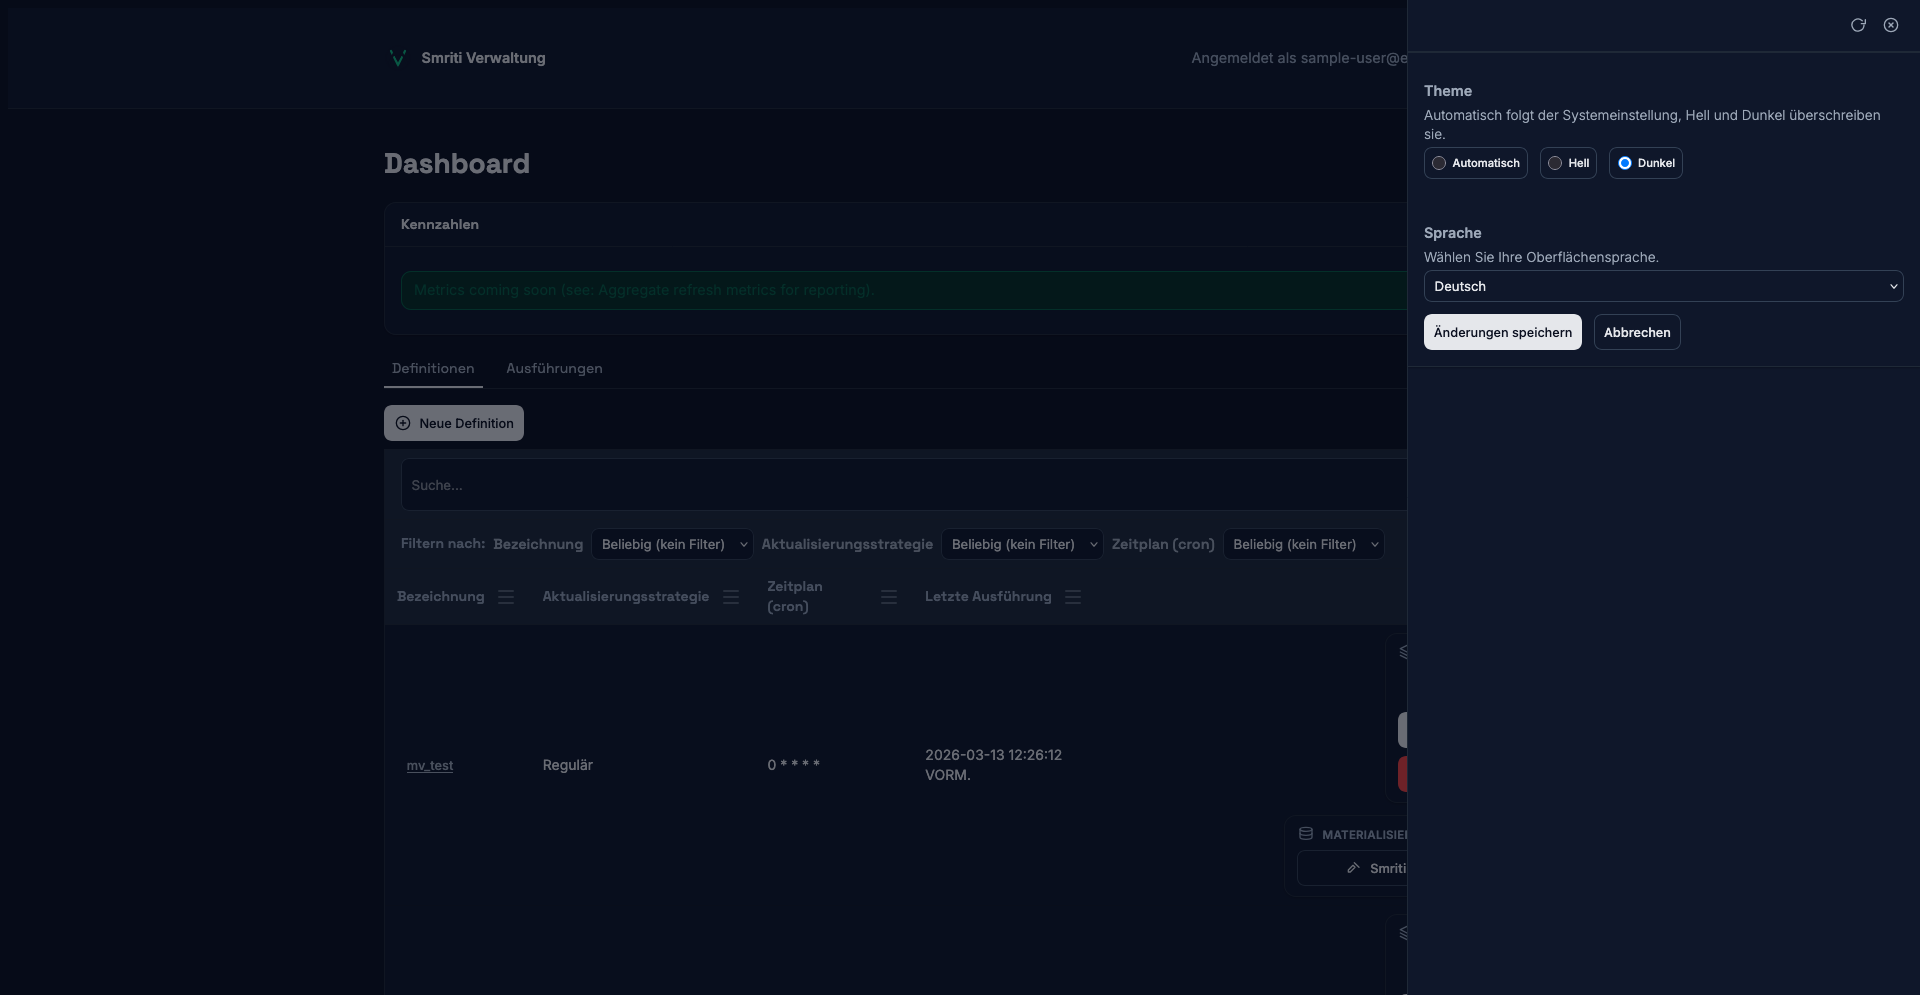Screen dimensions: 1920x995
Task: Click the Änderungen speichern button
Action: pyautogui.click(x=1502, y=332)
